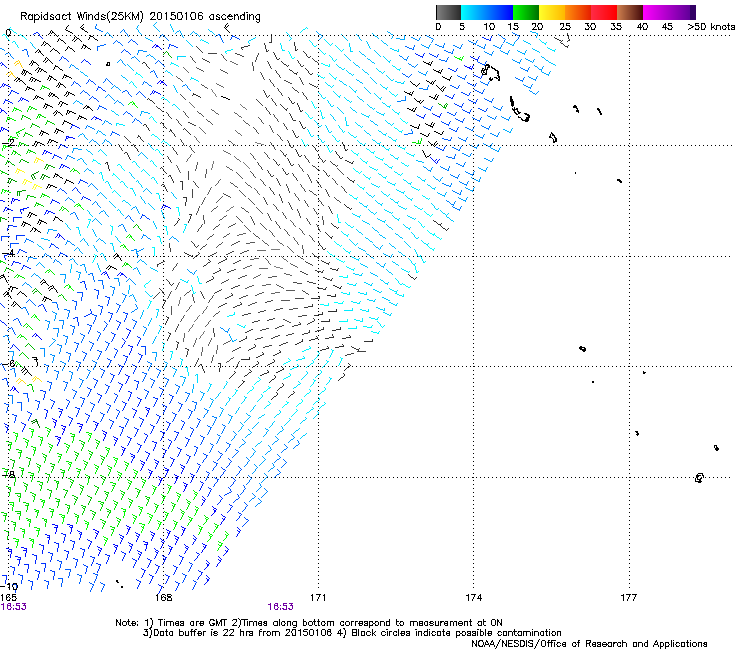Viewport: 740px width, 650px height.
Task: Click longitude label 174
Action: click(x=474, y=598)
